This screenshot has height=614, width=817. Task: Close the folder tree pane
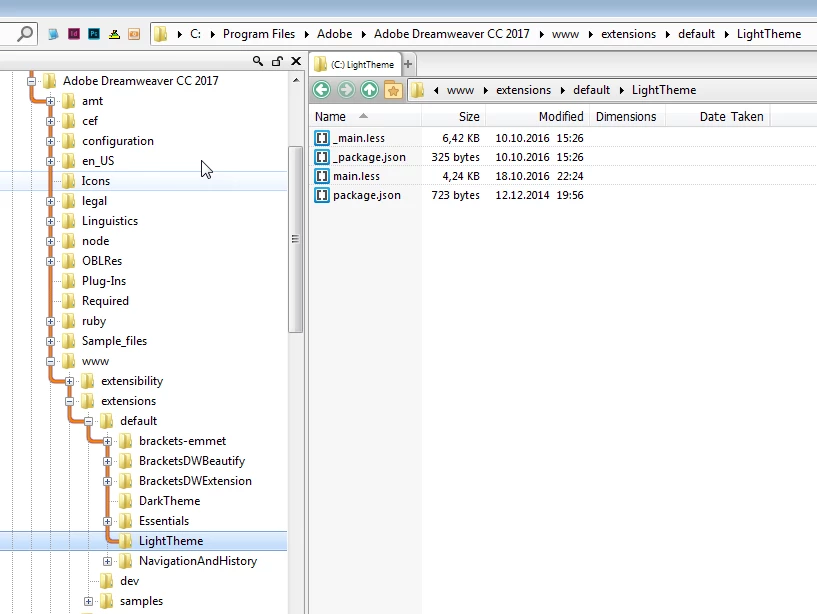(x=296, y=61)
